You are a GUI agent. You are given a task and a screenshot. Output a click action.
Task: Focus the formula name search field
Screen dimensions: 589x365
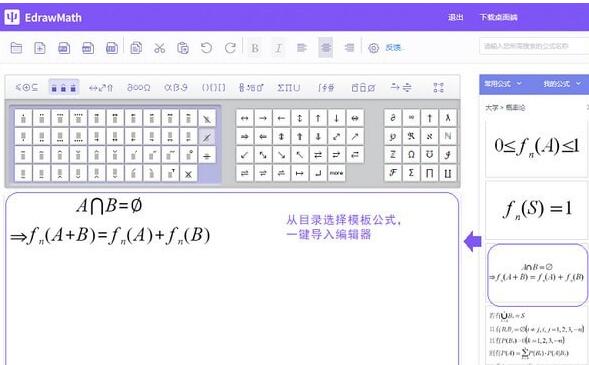click(534, 46)
